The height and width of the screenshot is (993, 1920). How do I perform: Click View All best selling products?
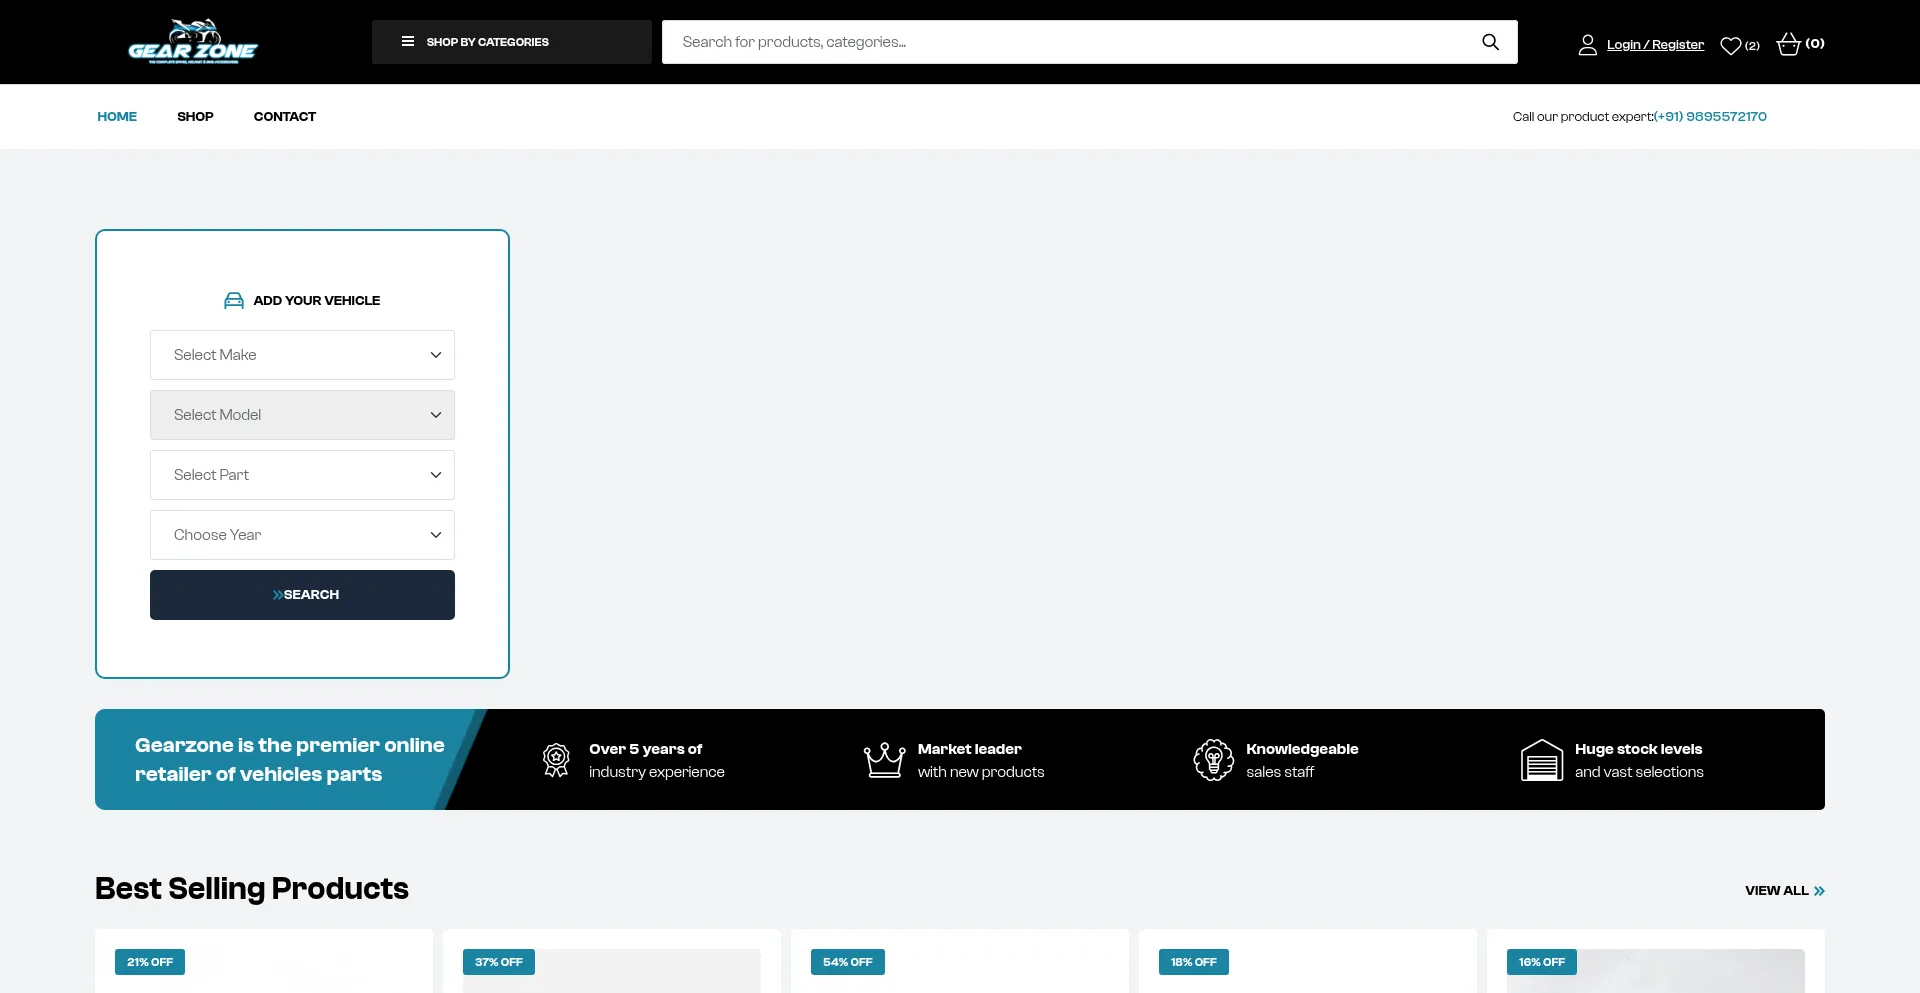tap(1784, 891)
